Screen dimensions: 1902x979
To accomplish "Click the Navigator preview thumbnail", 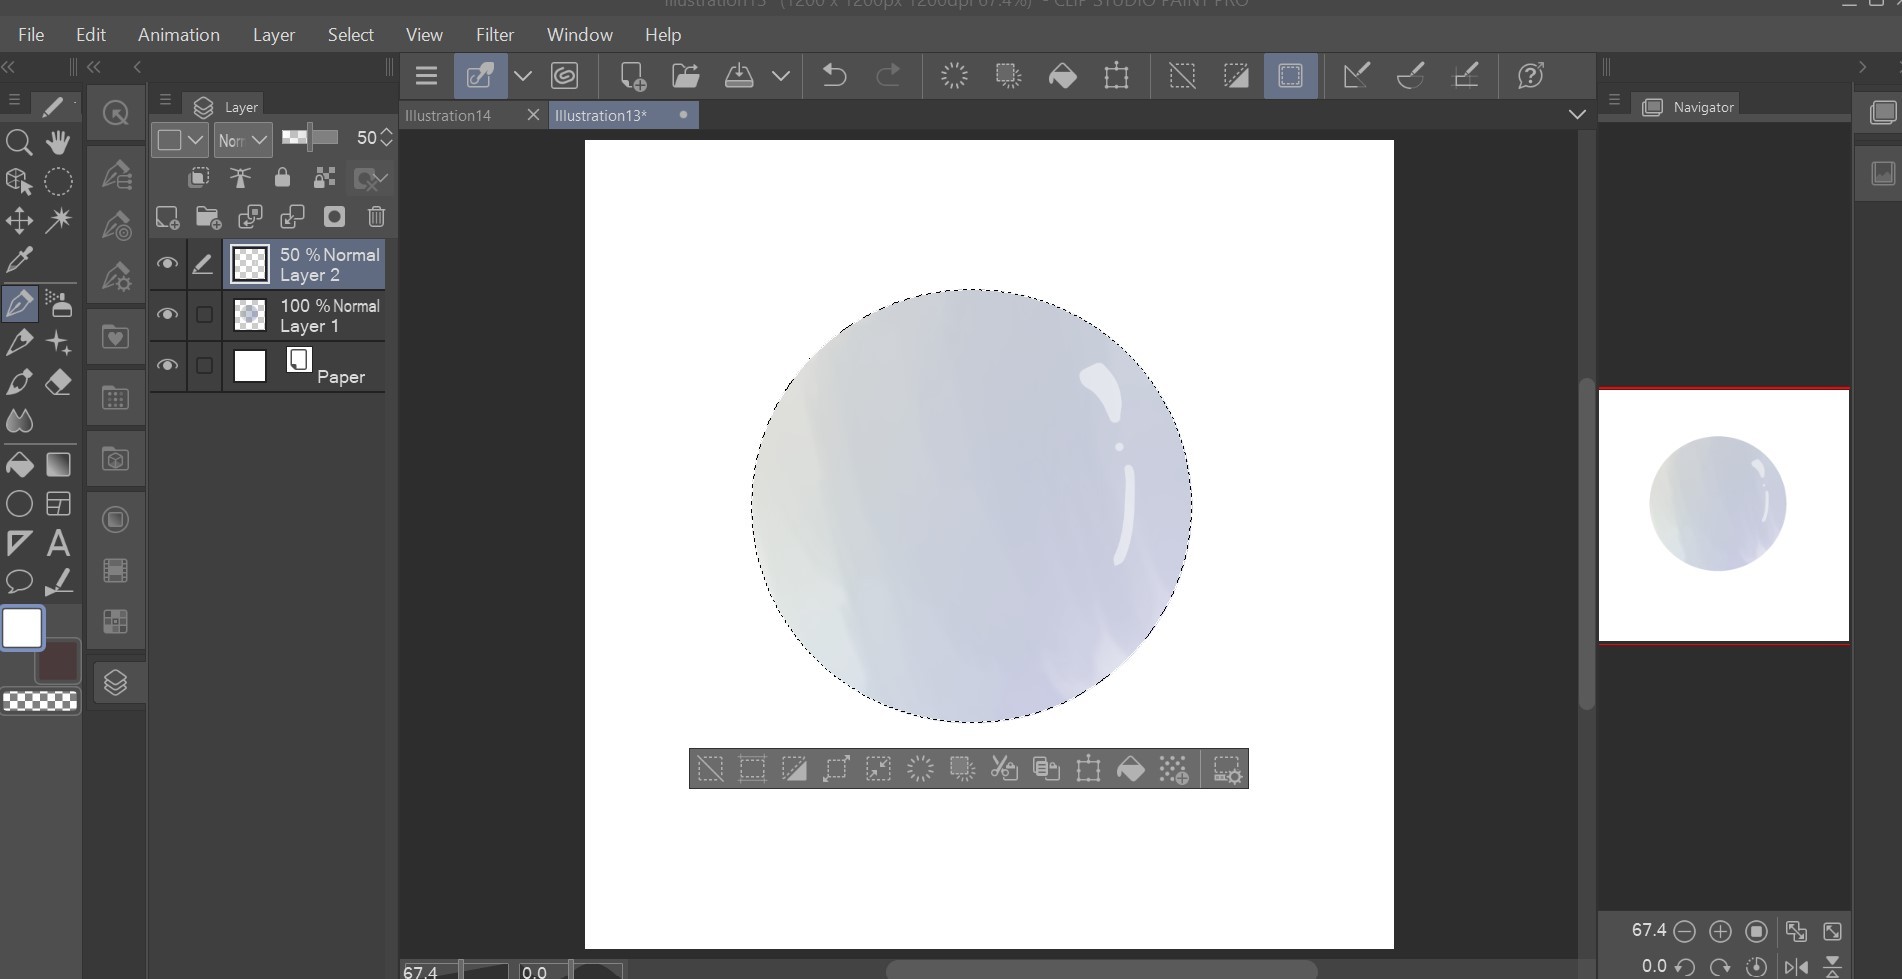I will coord(1723,515).
